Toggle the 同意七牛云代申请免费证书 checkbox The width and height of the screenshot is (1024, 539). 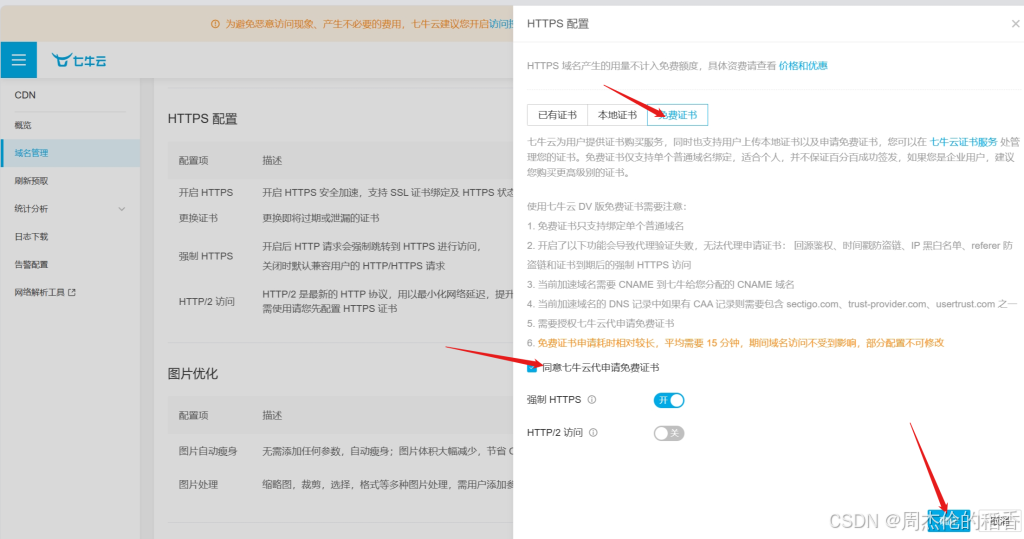click(x=532, y=367)
